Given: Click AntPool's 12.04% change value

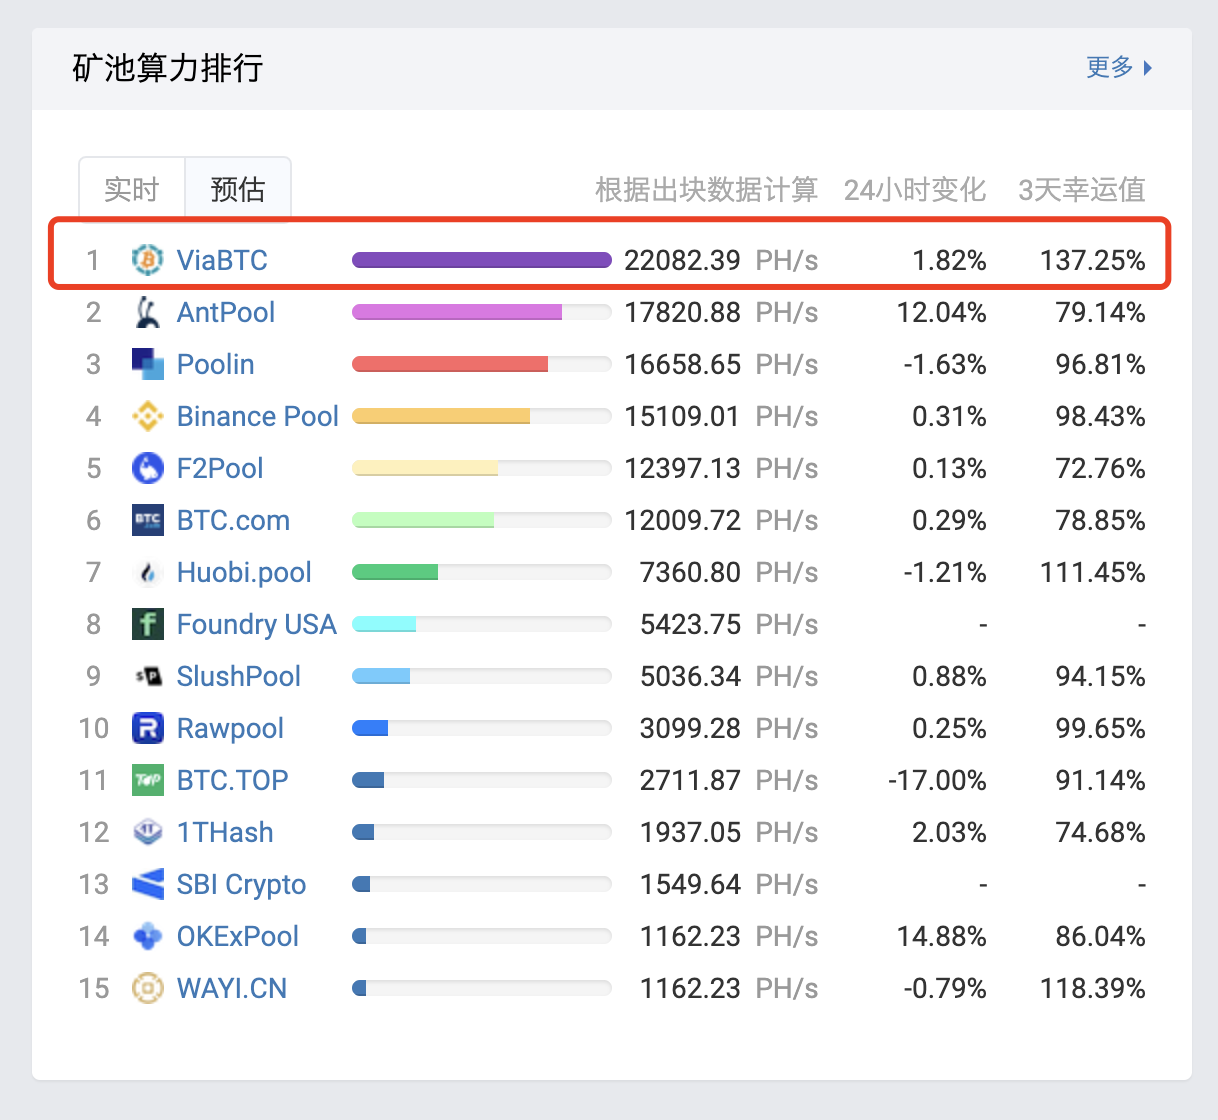Looking at the screenshot, I should (x=941, y=312).
